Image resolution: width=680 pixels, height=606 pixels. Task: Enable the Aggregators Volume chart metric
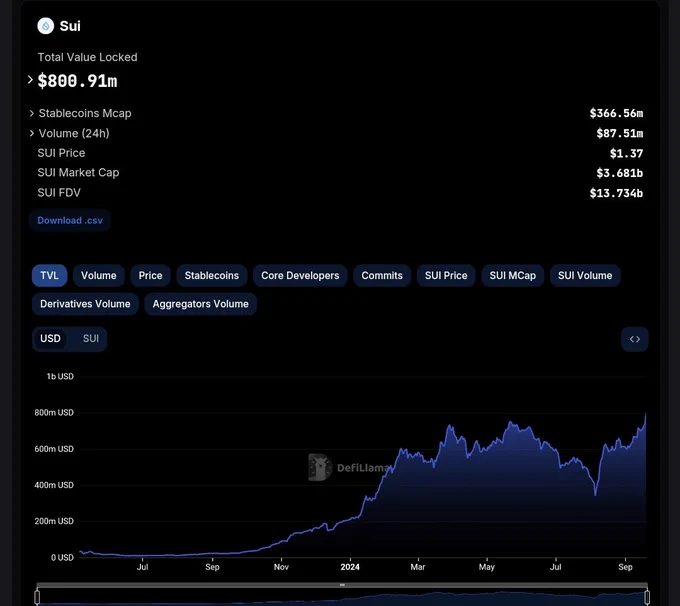click(x=201, y=304)
